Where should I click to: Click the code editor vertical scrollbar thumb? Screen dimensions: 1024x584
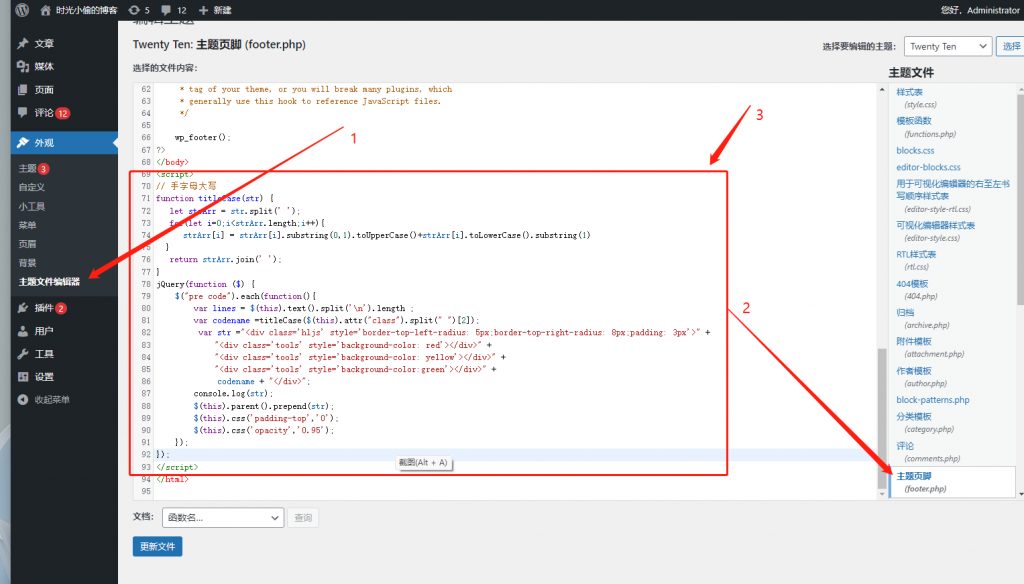[882, 417]
